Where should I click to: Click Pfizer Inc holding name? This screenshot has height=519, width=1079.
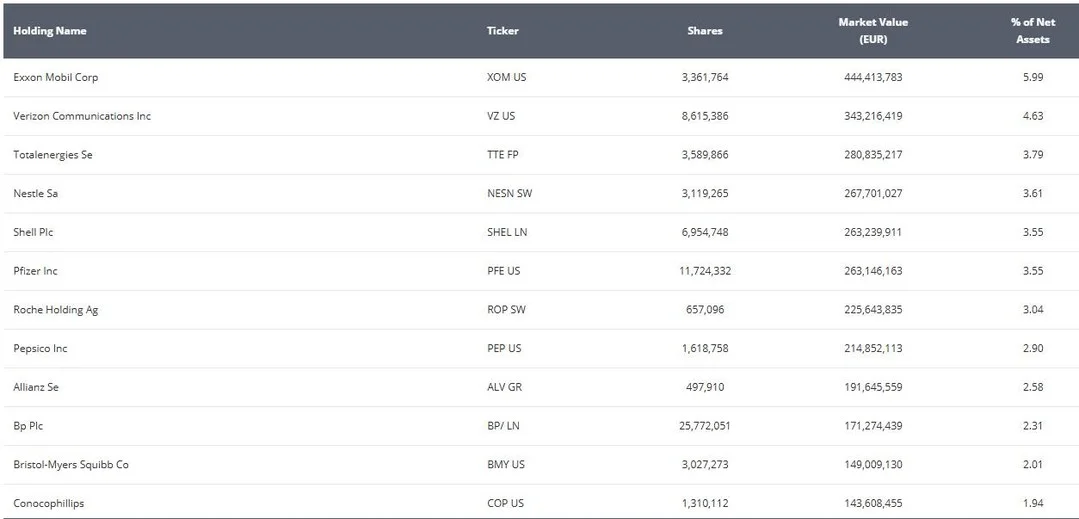point(35,271)
